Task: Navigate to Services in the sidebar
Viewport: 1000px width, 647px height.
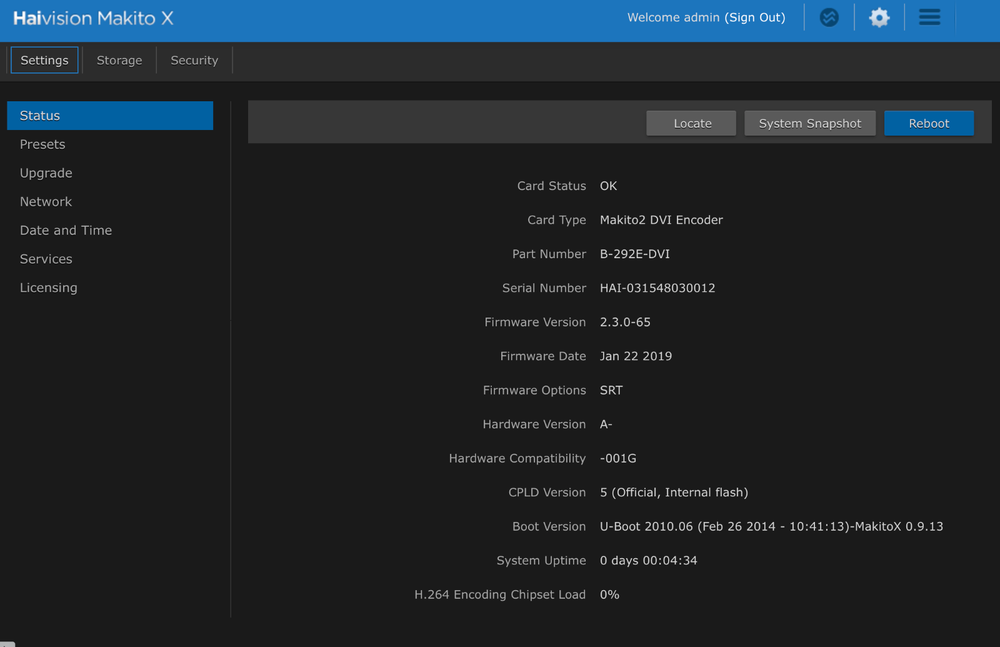Action: tap(46, 259)
